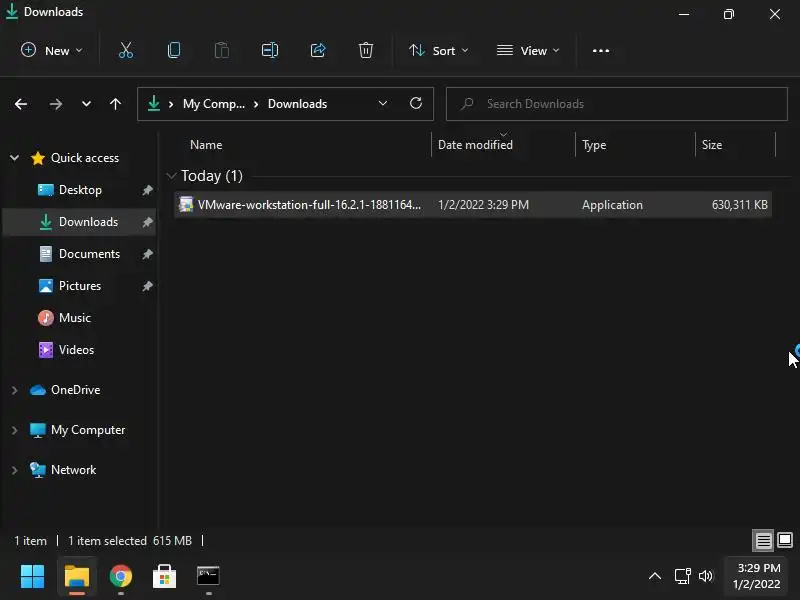Click the Quick access label
800x600 pixels.
coord(85,158)
